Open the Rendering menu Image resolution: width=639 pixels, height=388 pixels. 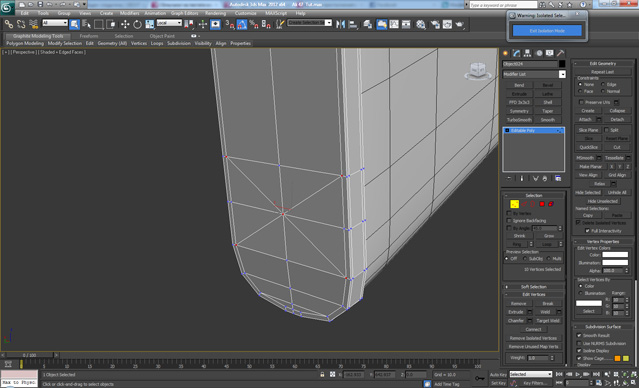[215, 13]
